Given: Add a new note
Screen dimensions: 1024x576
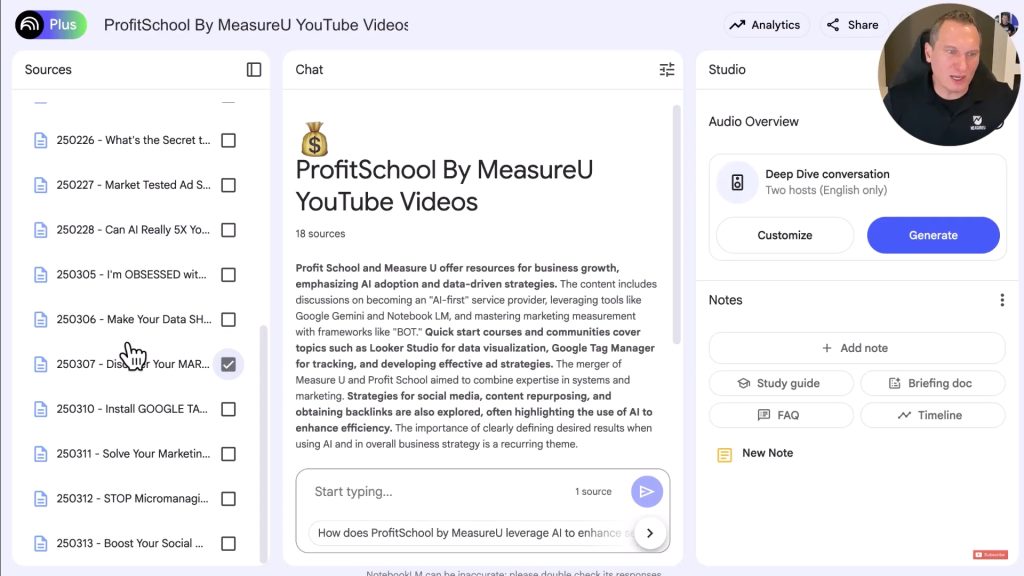Looking at the screenshot, I should pos(856,348).
